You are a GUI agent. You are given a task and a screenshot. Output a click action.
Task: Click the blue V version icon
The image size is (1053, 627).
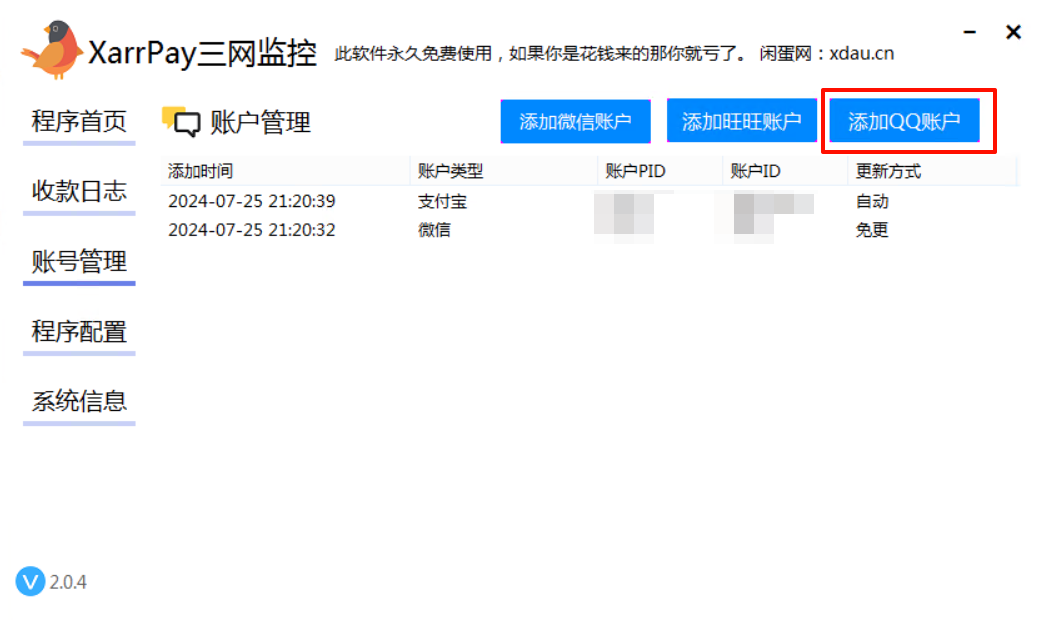pyautogui.click(x=30, y=581)
